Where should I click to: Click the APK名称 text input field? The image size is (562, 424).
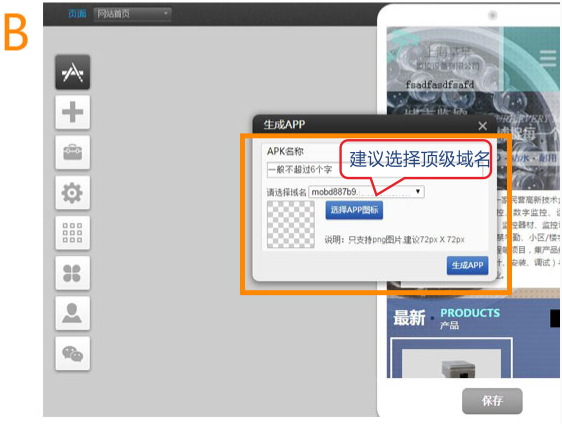click(375, 170)
